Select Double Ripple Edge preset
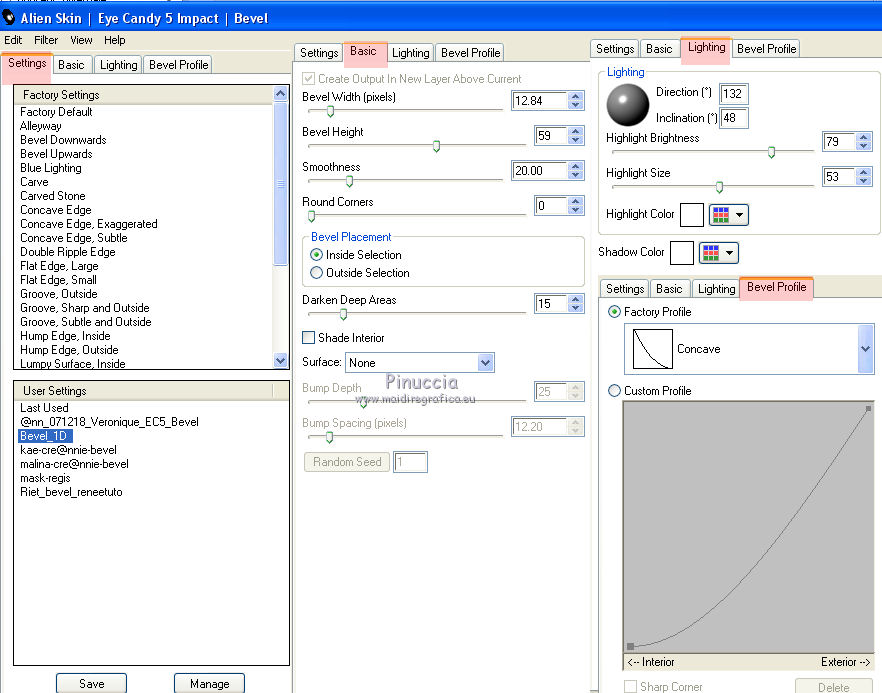This screenshot has width=882, height=693. (x=68, y=252)
